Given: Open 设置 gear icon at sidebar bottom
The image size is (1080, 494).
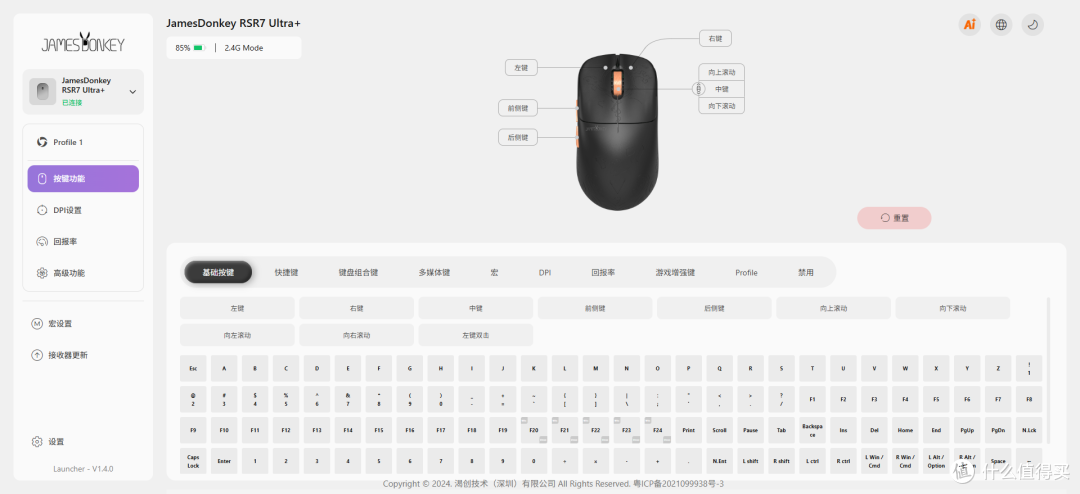Looking at the screenshot, I should tap(37, 442).
